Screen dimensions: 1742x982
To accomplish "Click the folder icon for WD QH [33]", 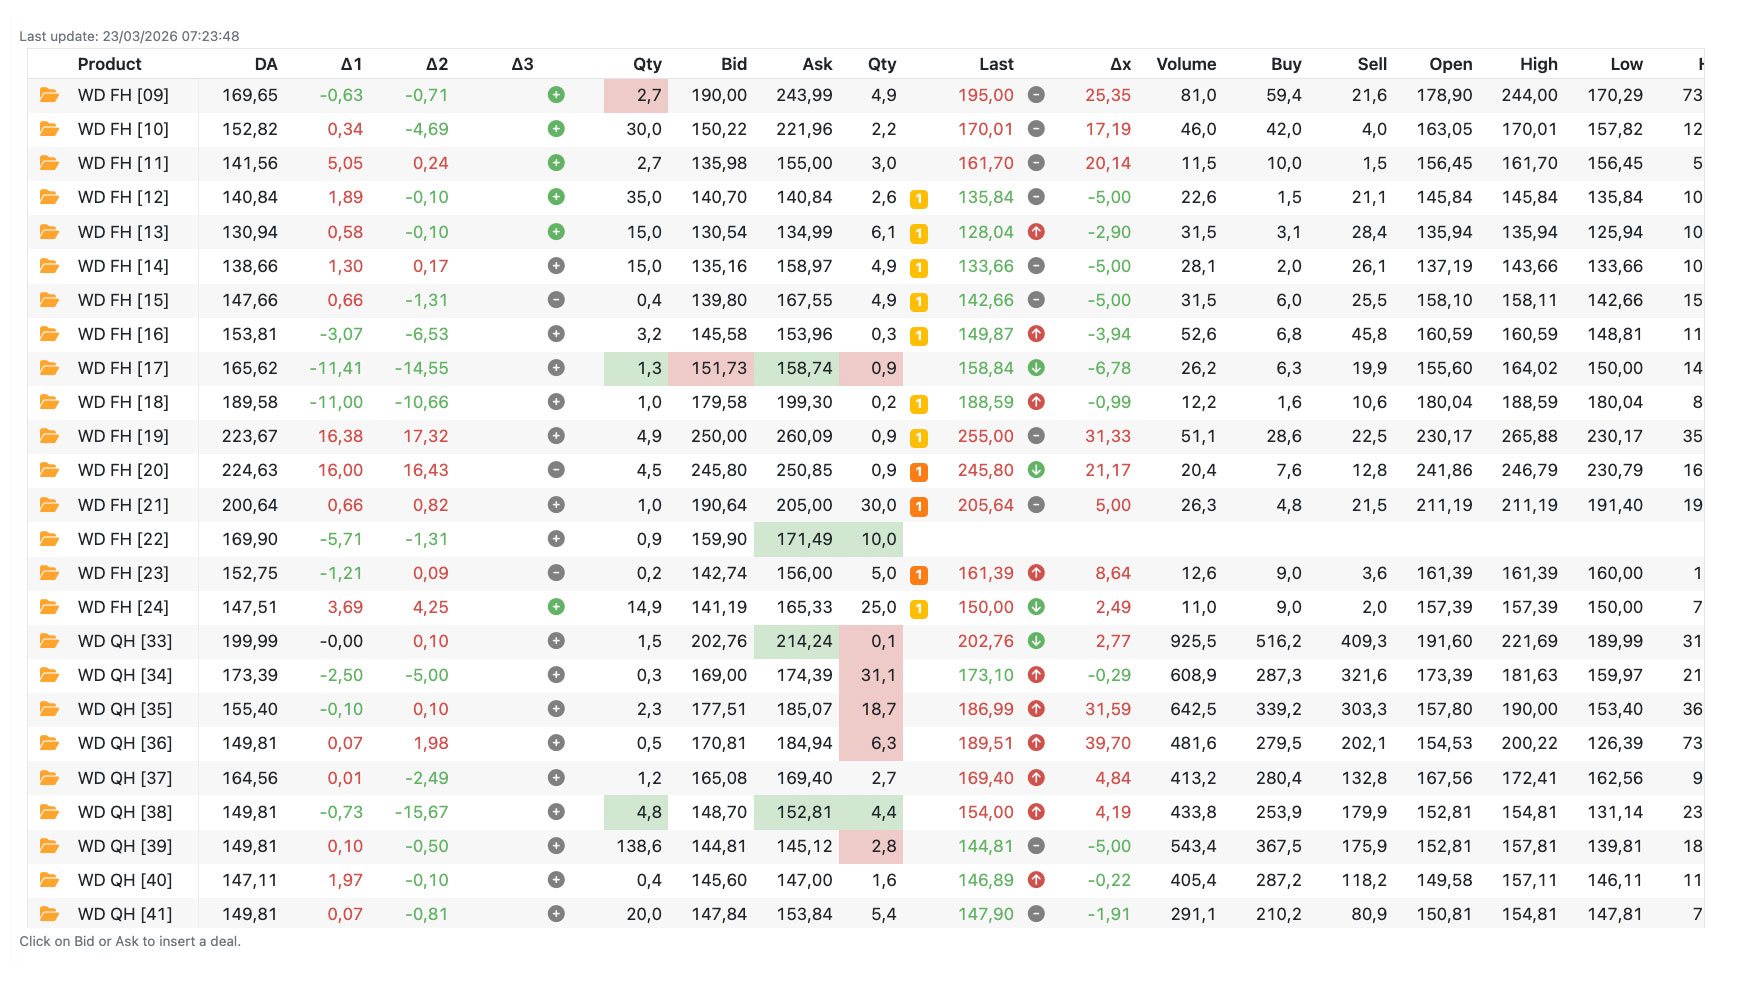I will coord(48,641).
